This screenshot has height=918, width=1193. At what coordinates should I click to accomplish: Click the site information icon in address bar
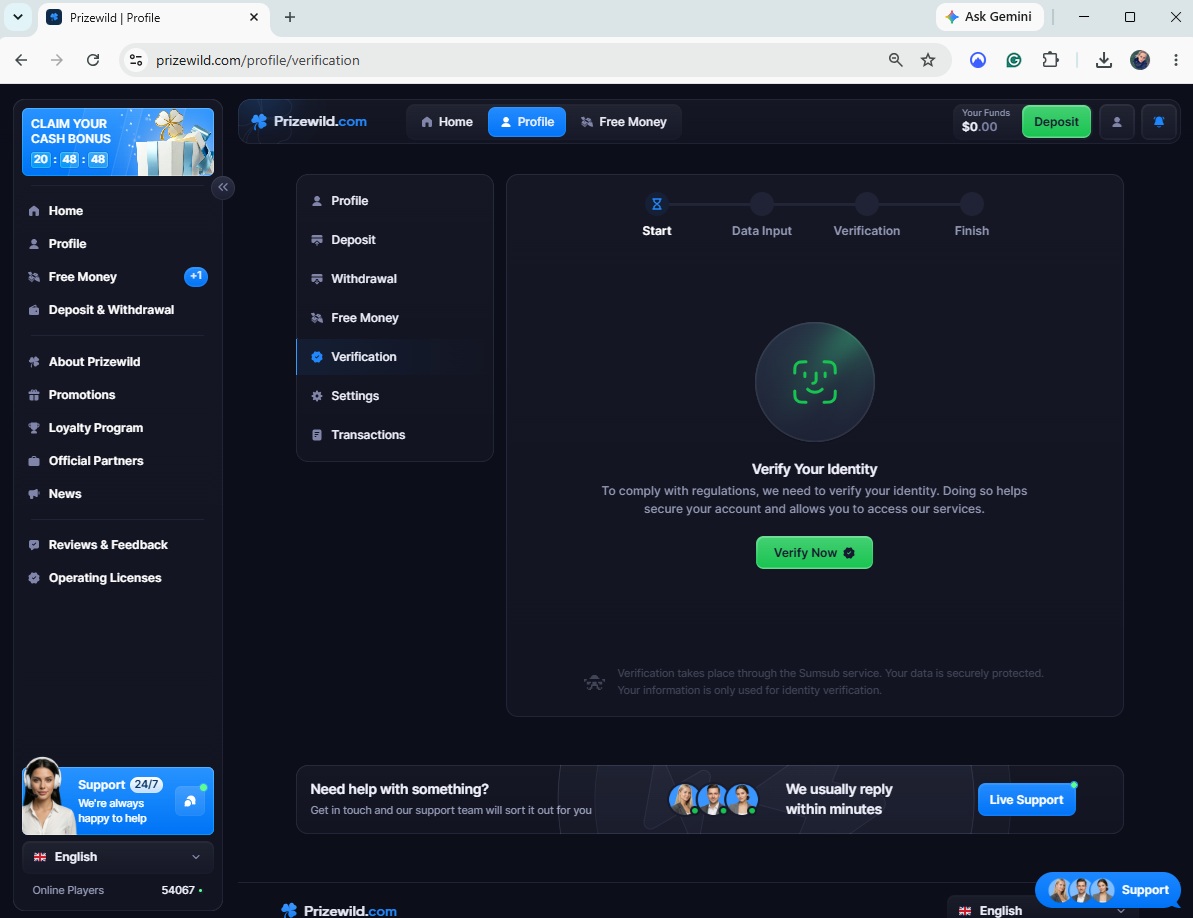136,60
